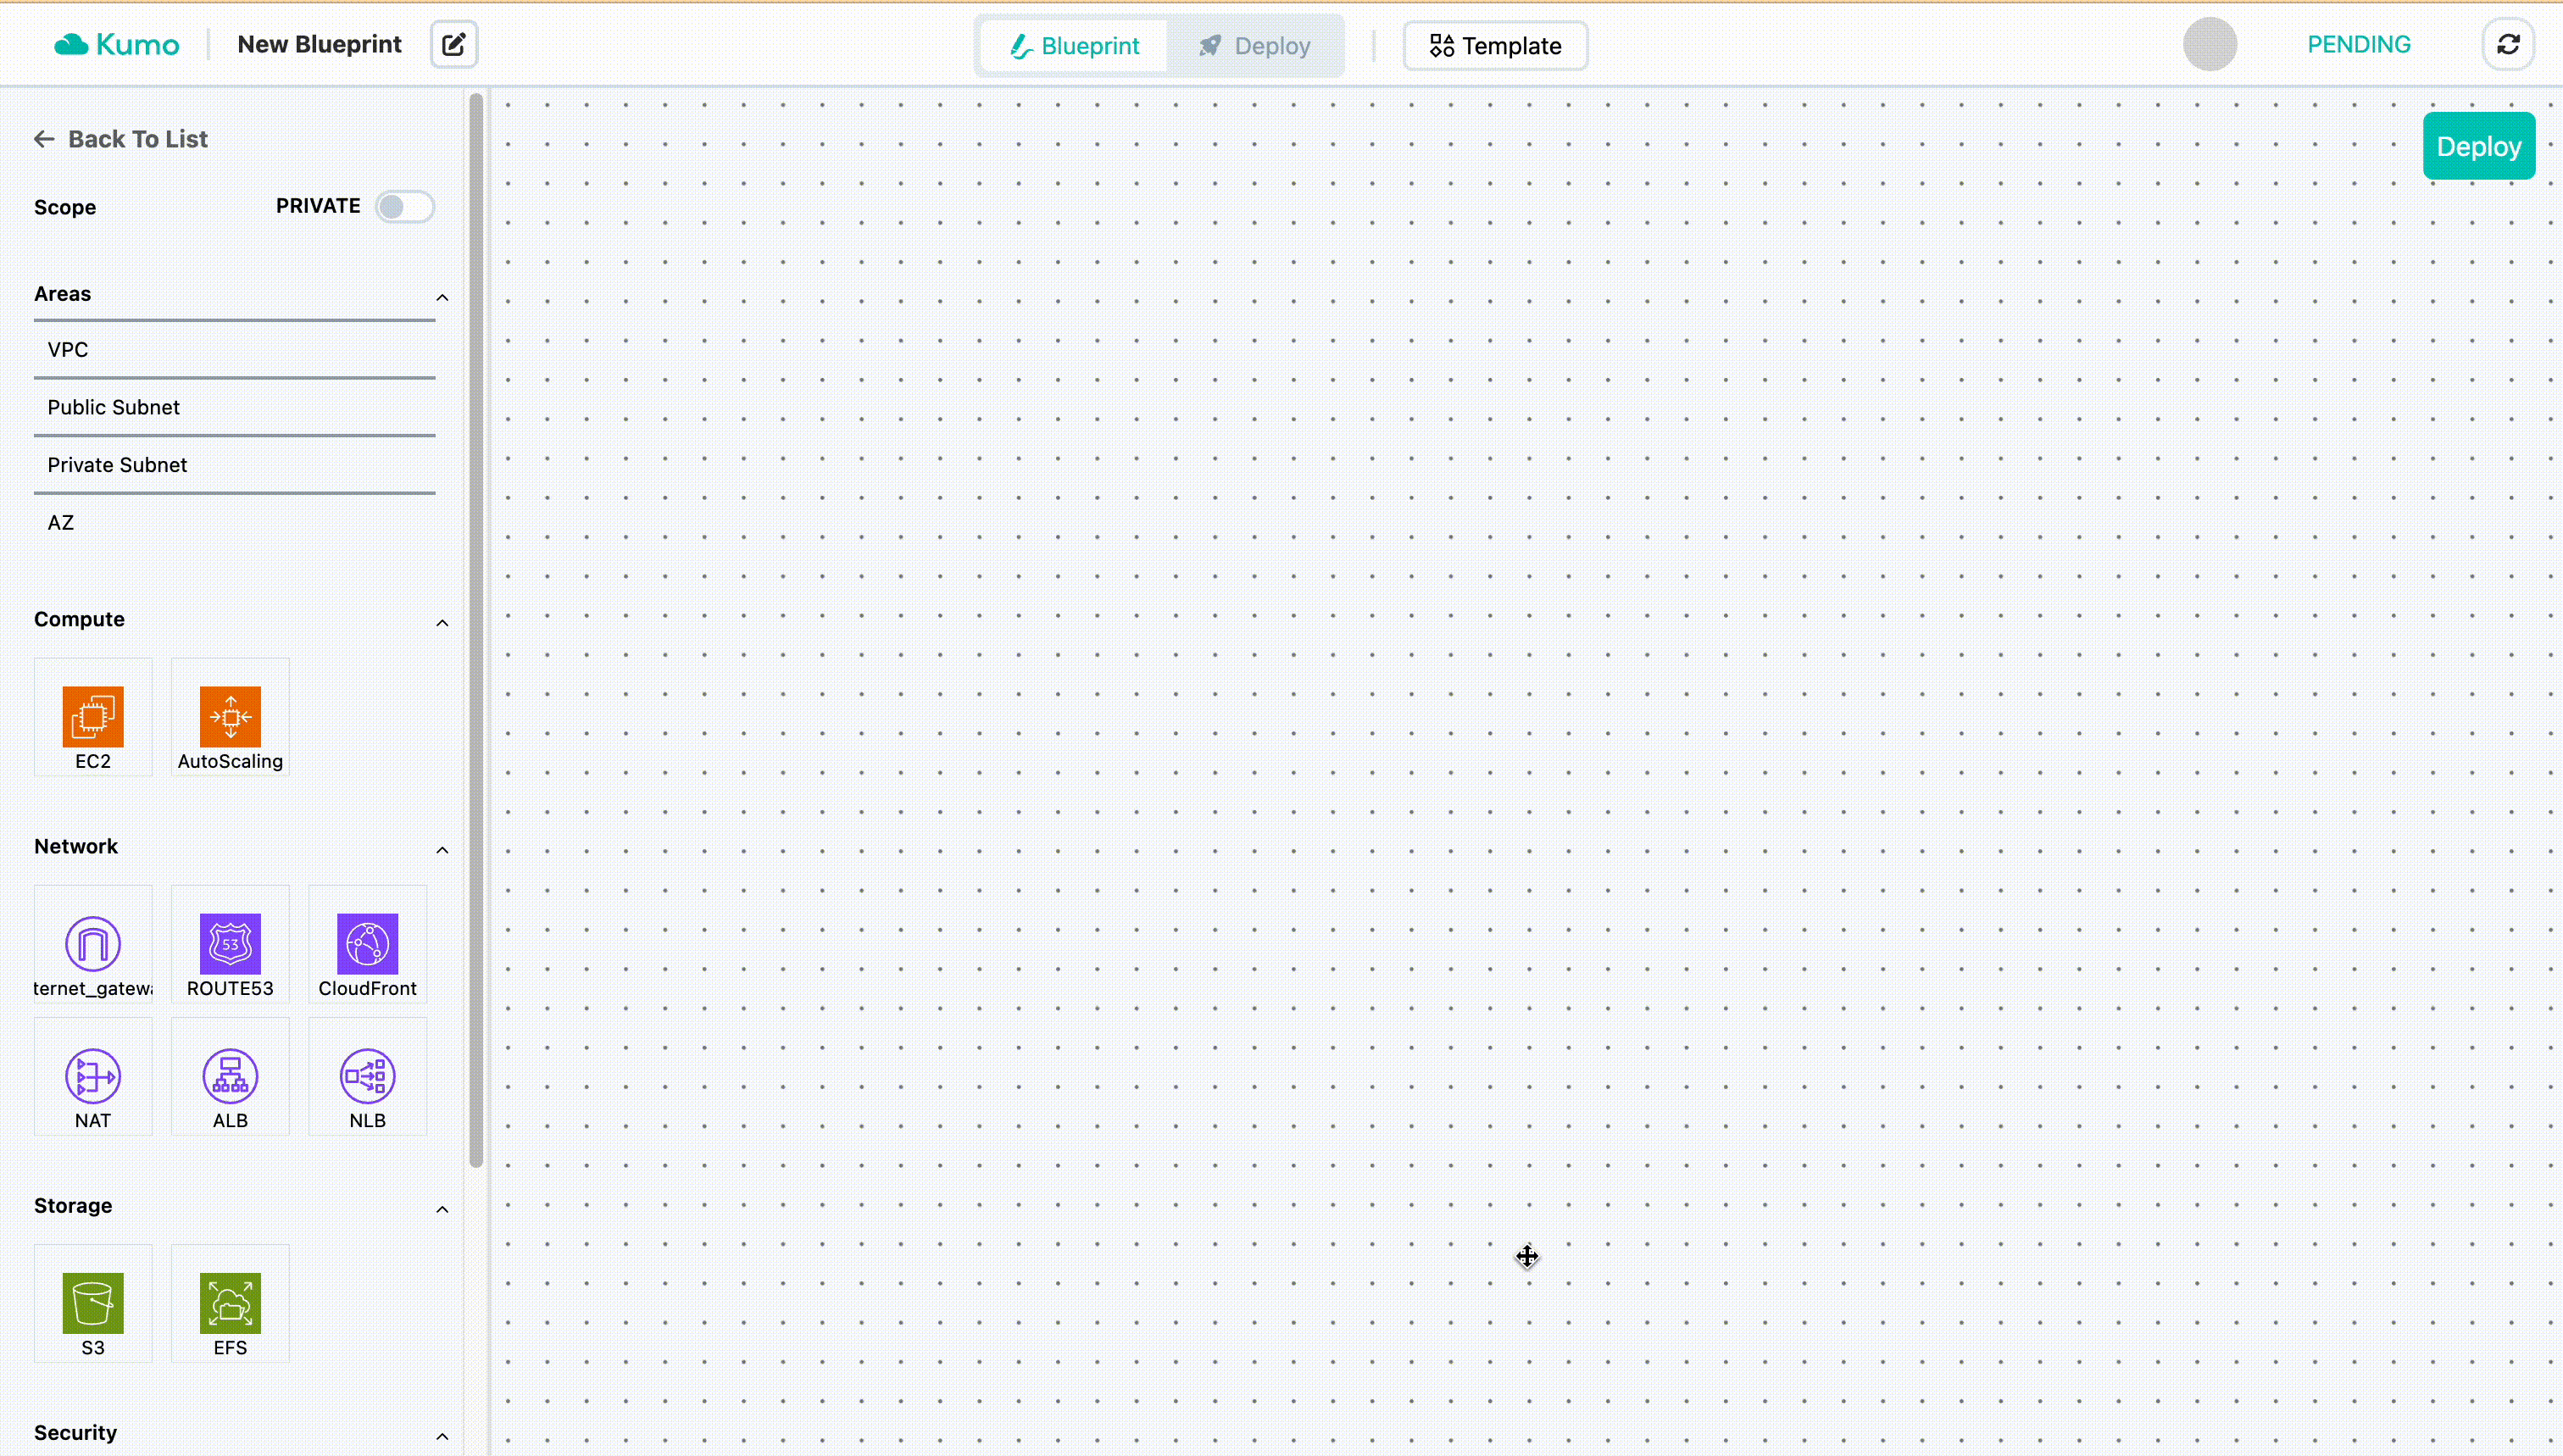Click the Kumo cloud logo
The height and width of the screenshot is (1456, 2563).
[x=116, y=44]
